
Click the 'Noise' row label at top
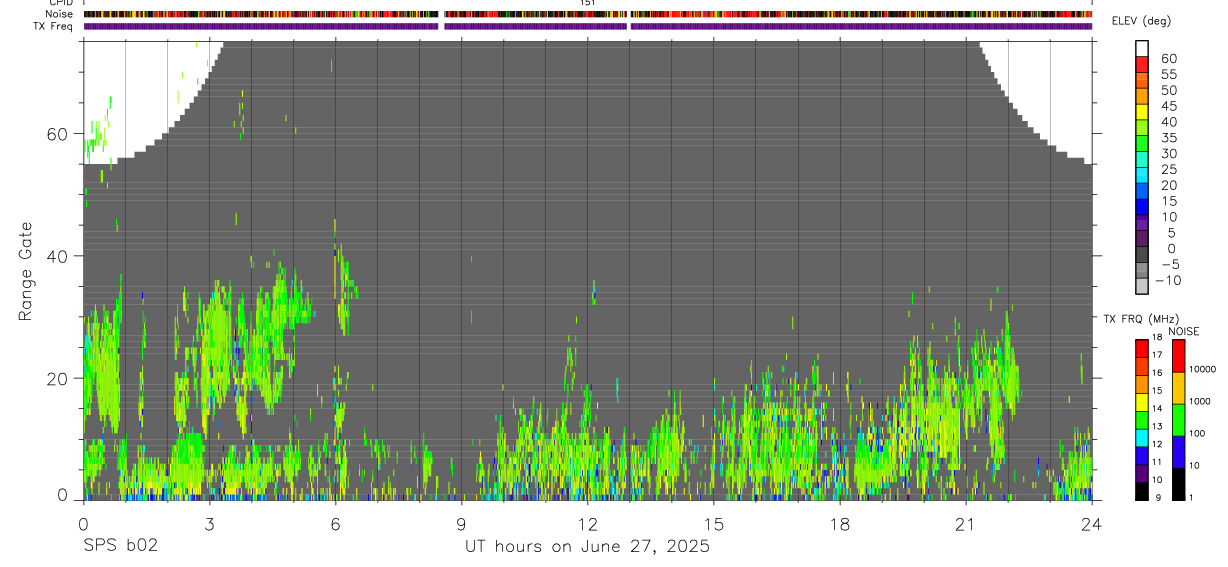click(61, 14)
